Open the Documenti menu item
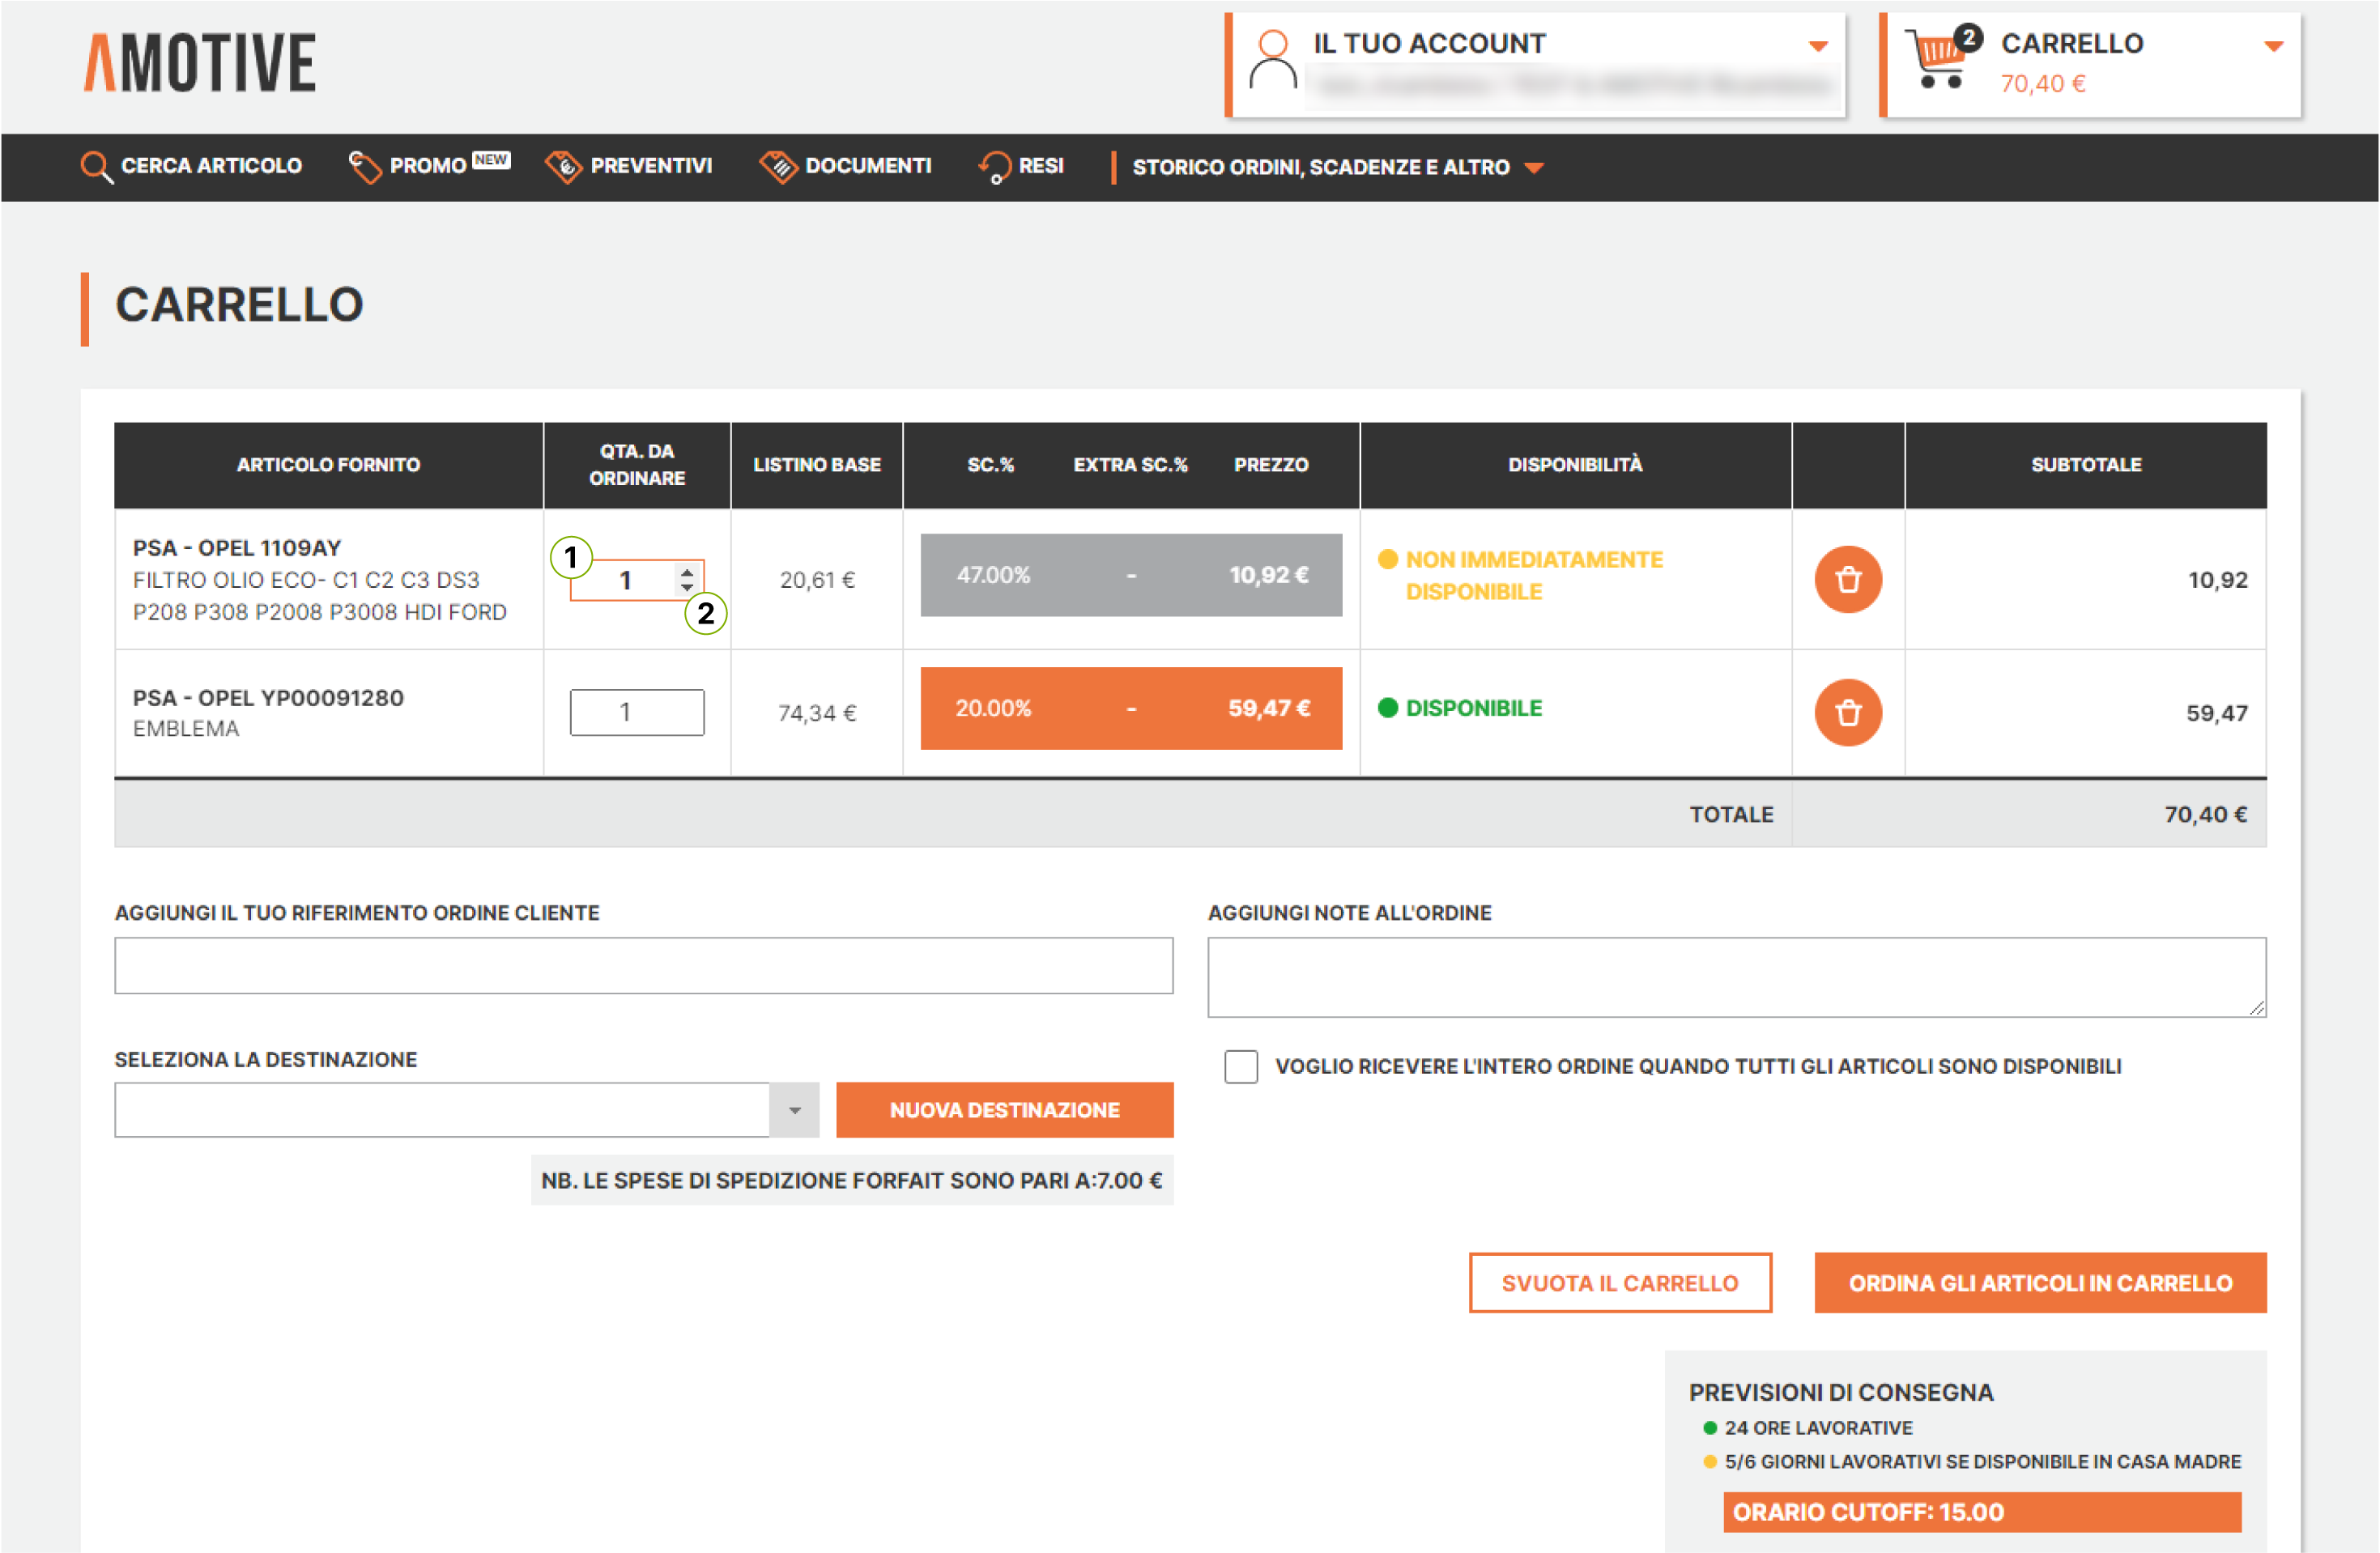Viewport: 2380px width, 1553px height. [x=867, y=167]
